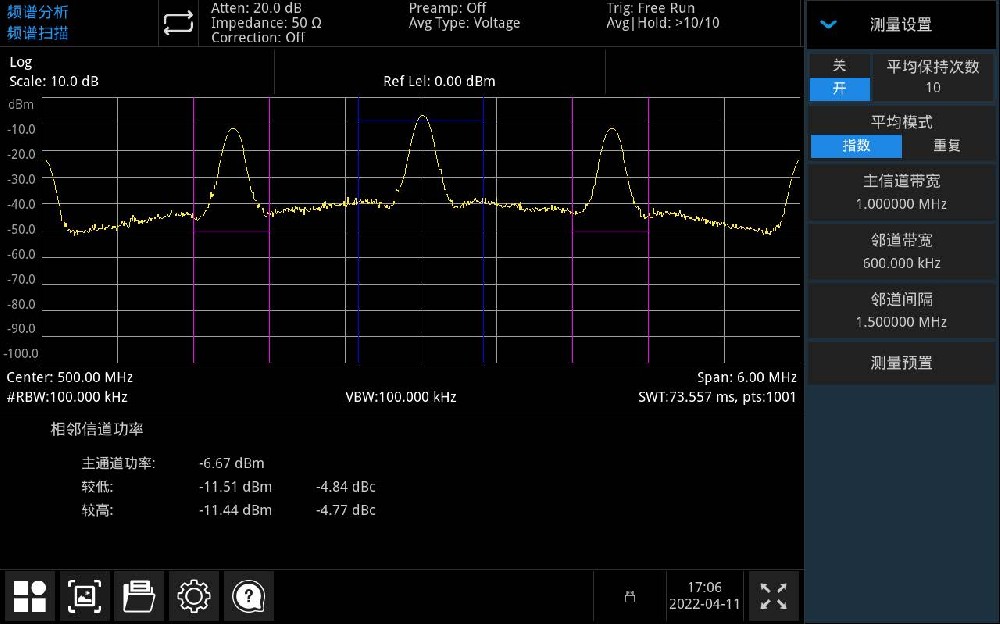Open the 频谱分析 mode selector
1000x624 pixels.
(x=38, y=12)
